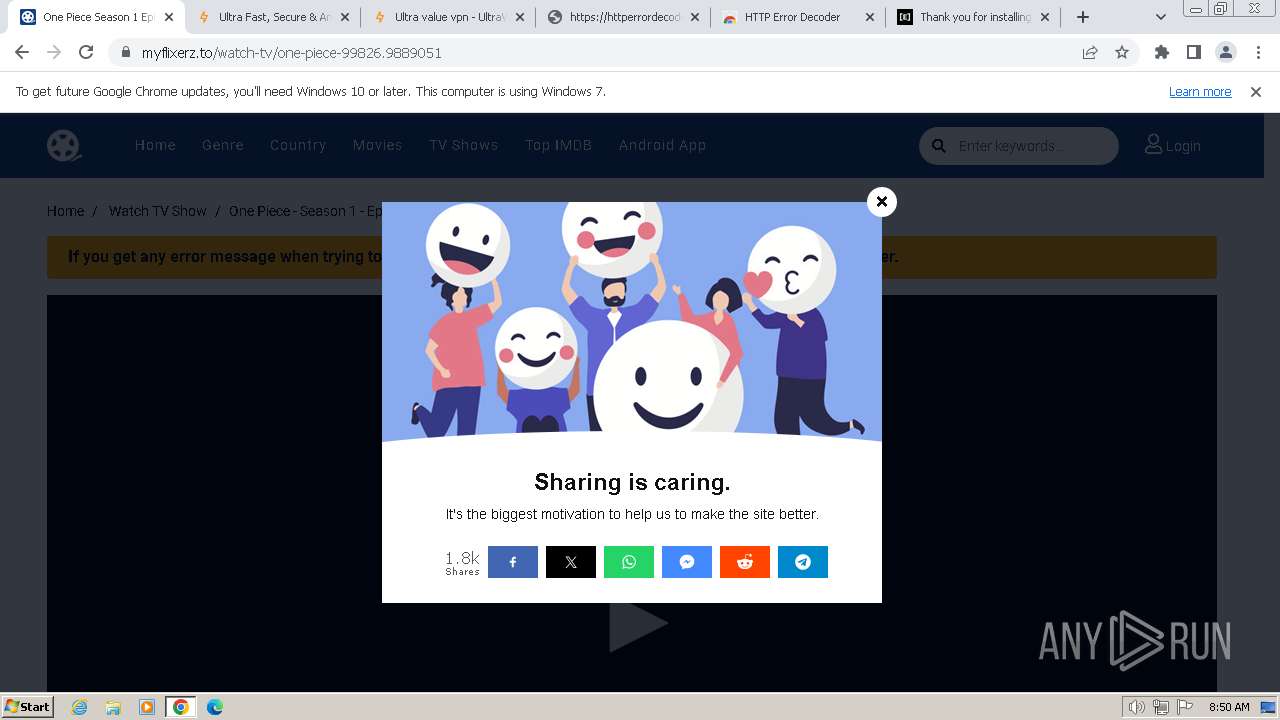Open Action Center flag icon

(x=1185, y=707)
